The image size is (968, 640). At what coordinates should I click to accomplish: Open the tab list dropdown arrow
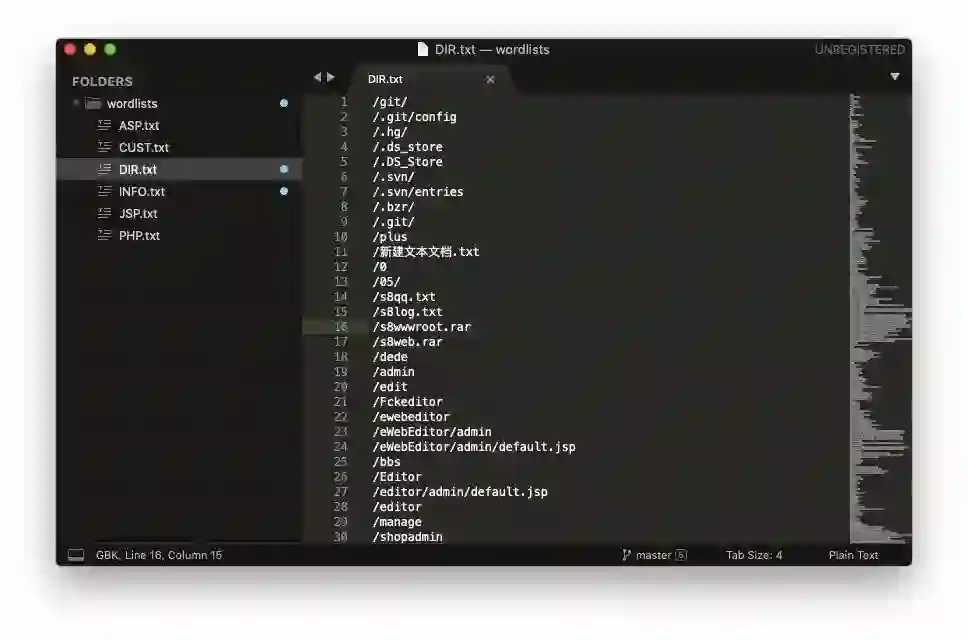click(895, 77)
